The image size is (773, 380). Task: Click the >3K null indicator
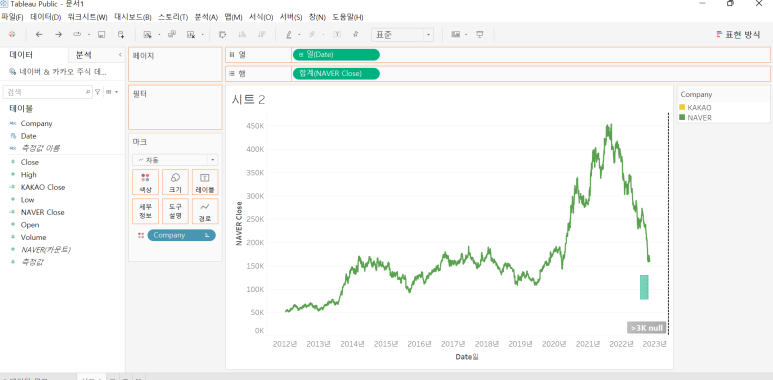647,328
